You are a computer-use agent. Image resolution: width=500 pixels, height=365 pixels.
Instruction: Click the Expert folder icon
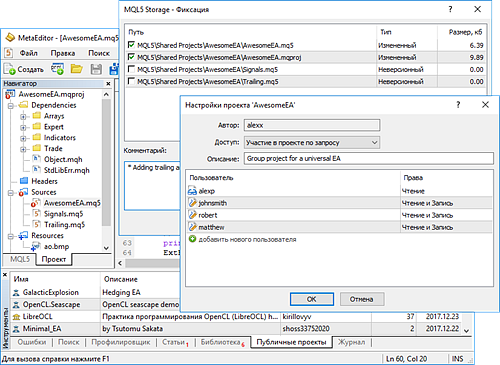tap(37, 127)
